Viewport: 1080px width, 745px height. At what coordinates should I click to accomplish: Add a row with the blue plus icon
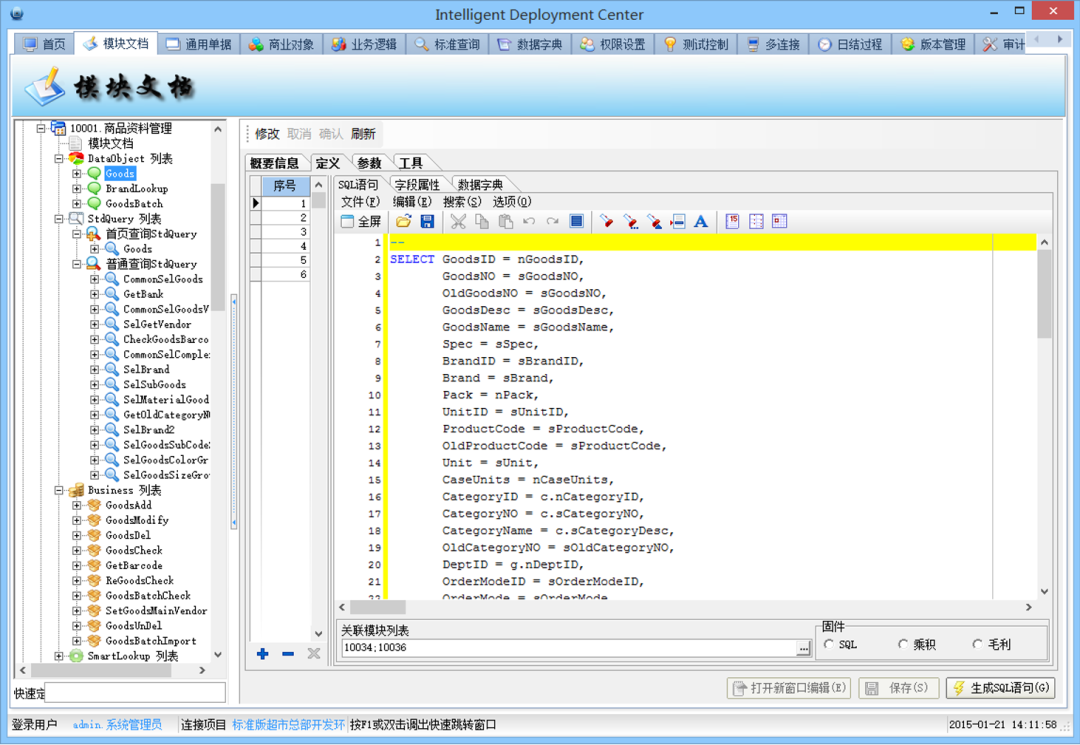(262, 653)
